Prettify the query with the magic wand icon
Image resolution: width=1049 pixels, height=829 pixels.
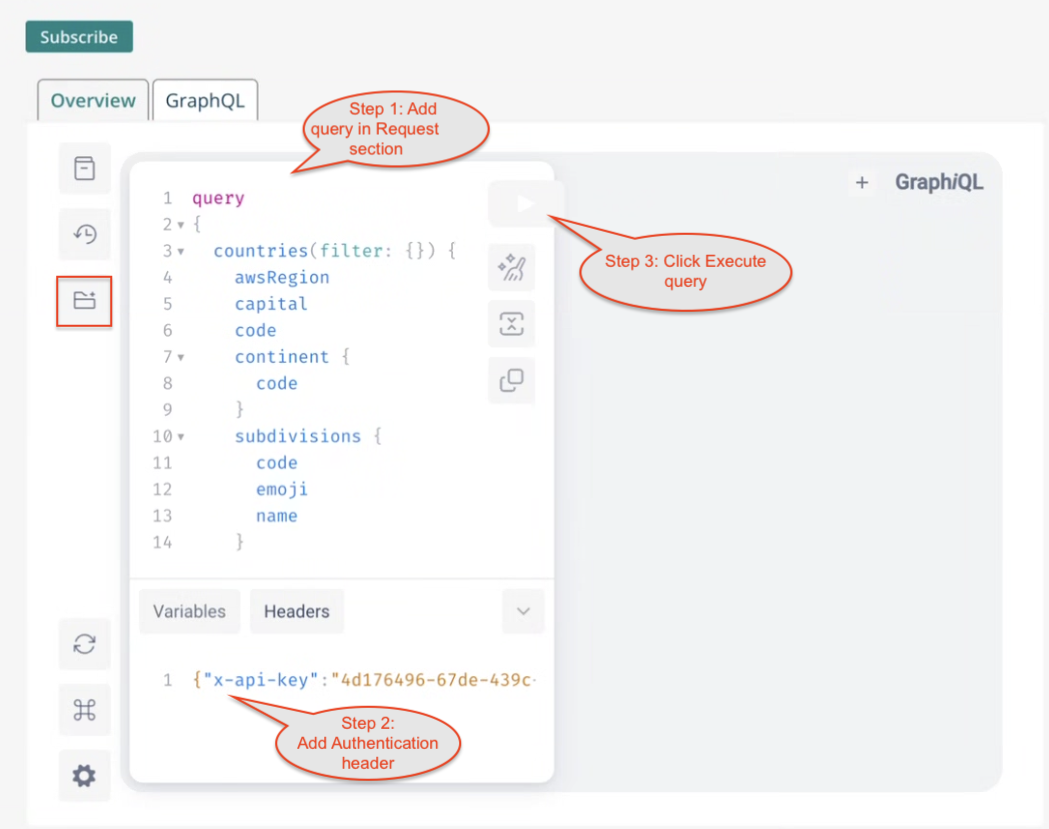coord(512,268)
